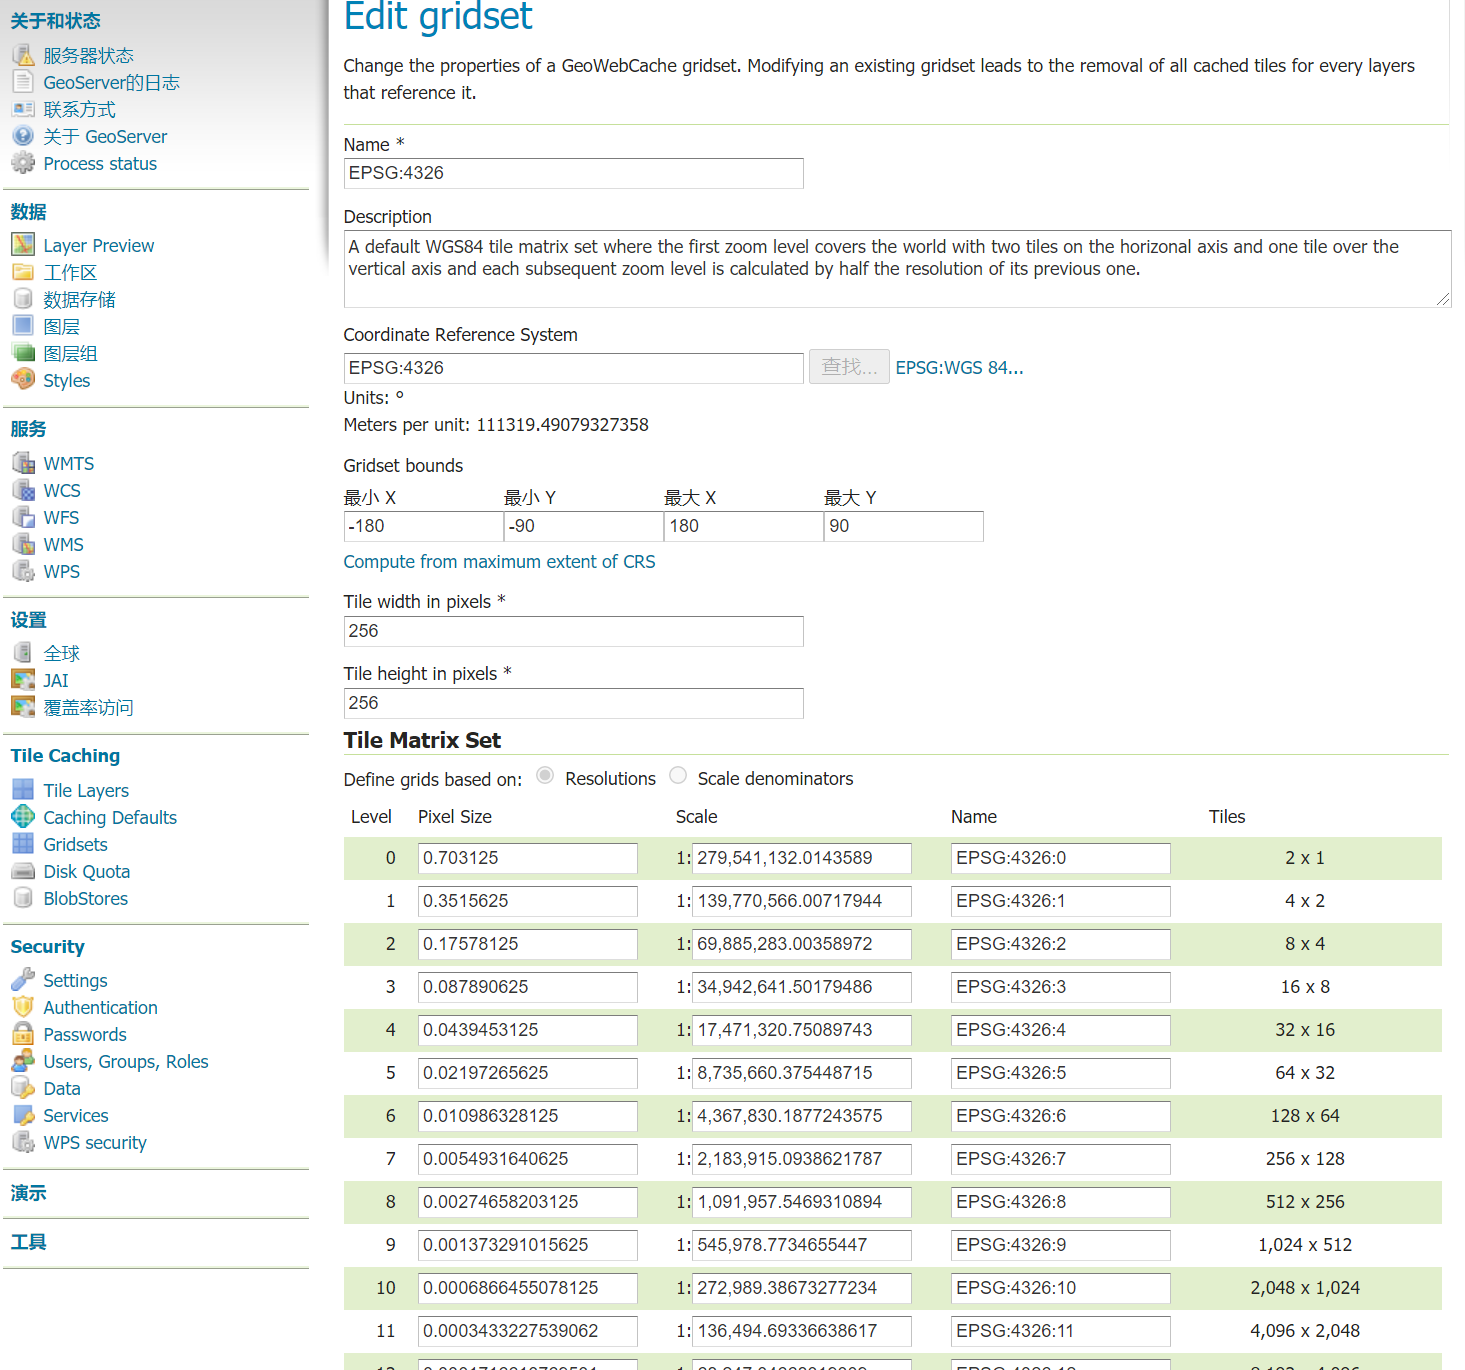Screen dimensions: 1465x1370
Task: Open the BlobStores menu item
Action: (85, 898)
